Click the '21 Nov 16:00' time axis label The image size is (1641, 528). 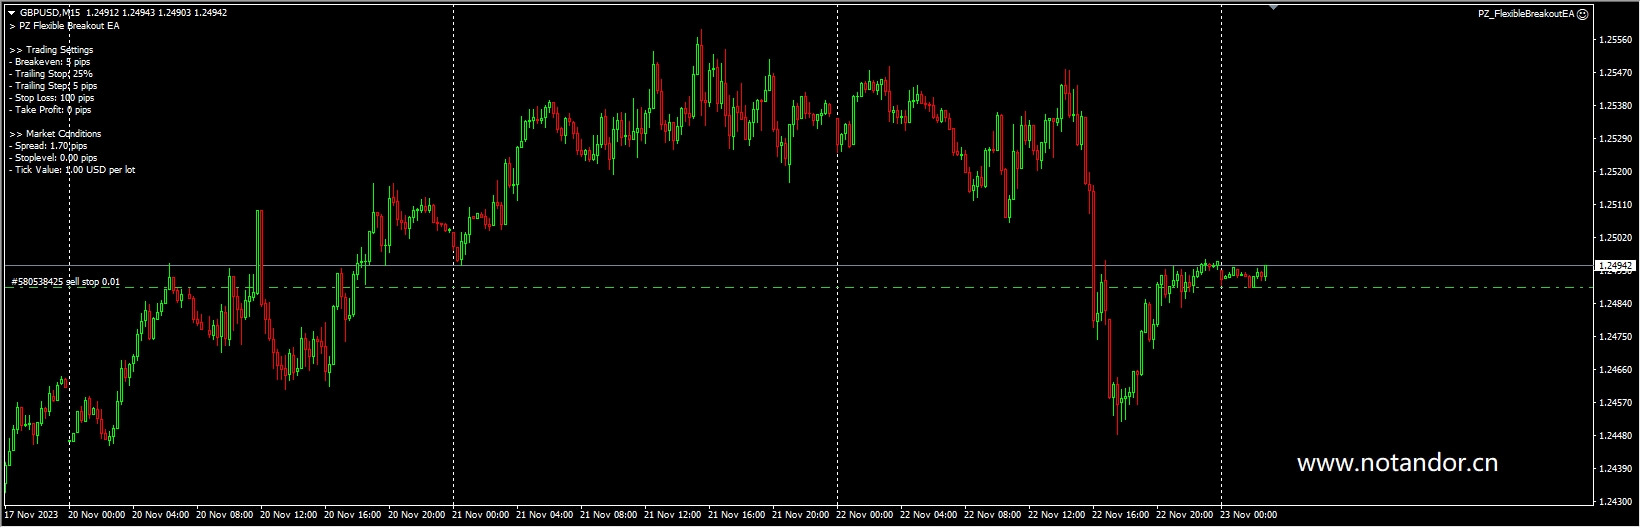tap(737, 516)
